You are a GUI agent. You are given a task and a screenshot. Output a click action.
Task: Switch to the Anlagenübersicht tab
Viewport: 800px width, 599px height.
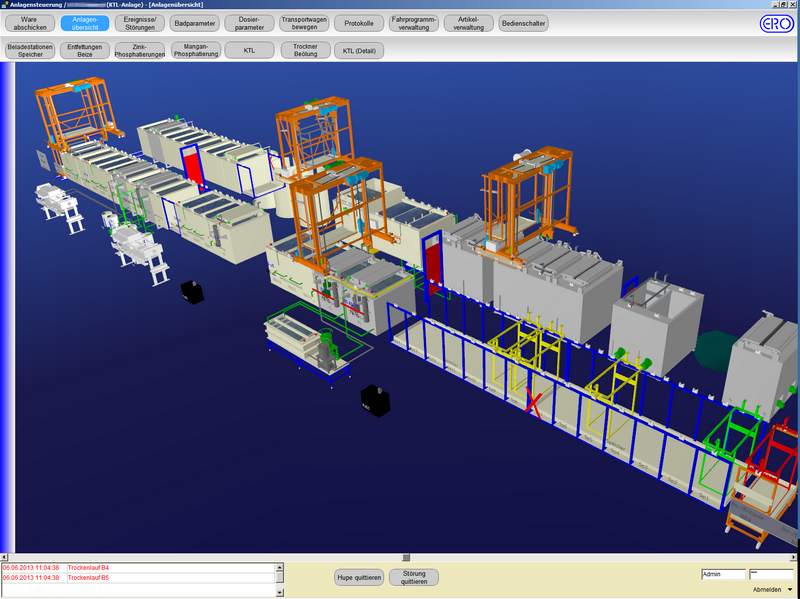pos(85,23)
